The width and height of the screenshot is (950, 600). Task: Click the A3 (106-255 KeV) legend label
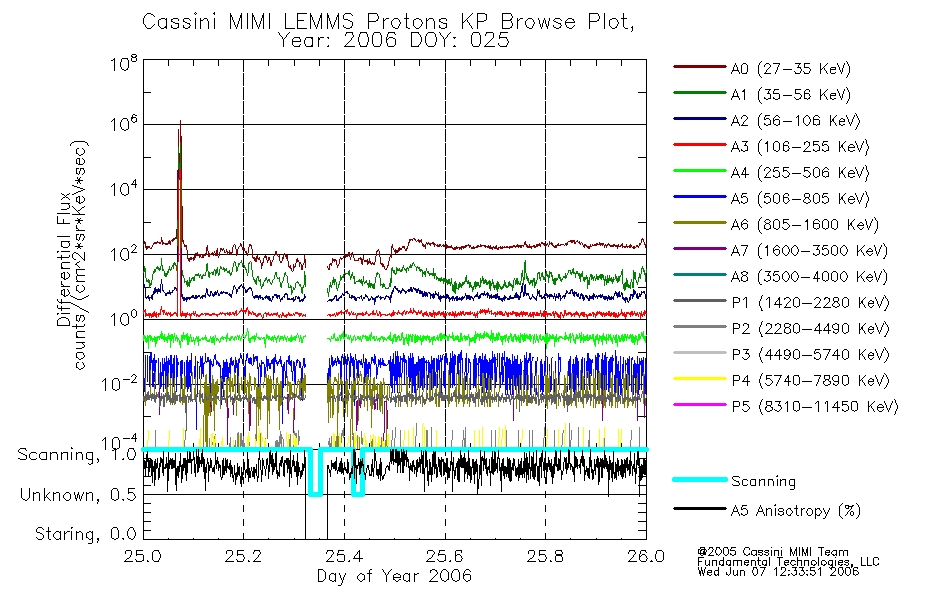coord(800,147)
